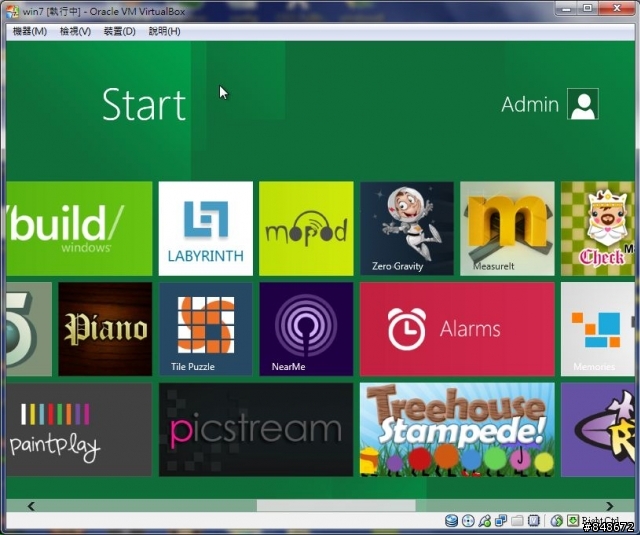Launch the Labyrinth app tile

206,229
